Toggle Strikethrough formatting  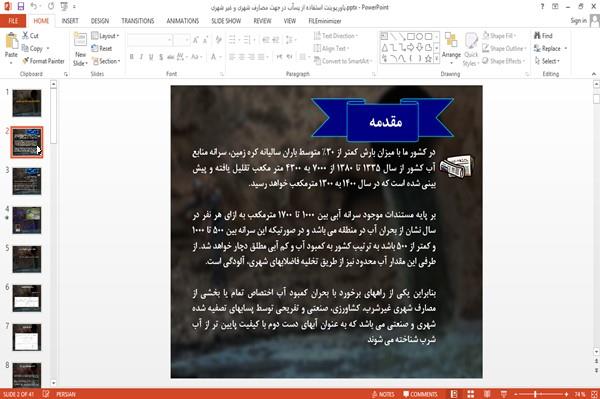tap(171, 57)
